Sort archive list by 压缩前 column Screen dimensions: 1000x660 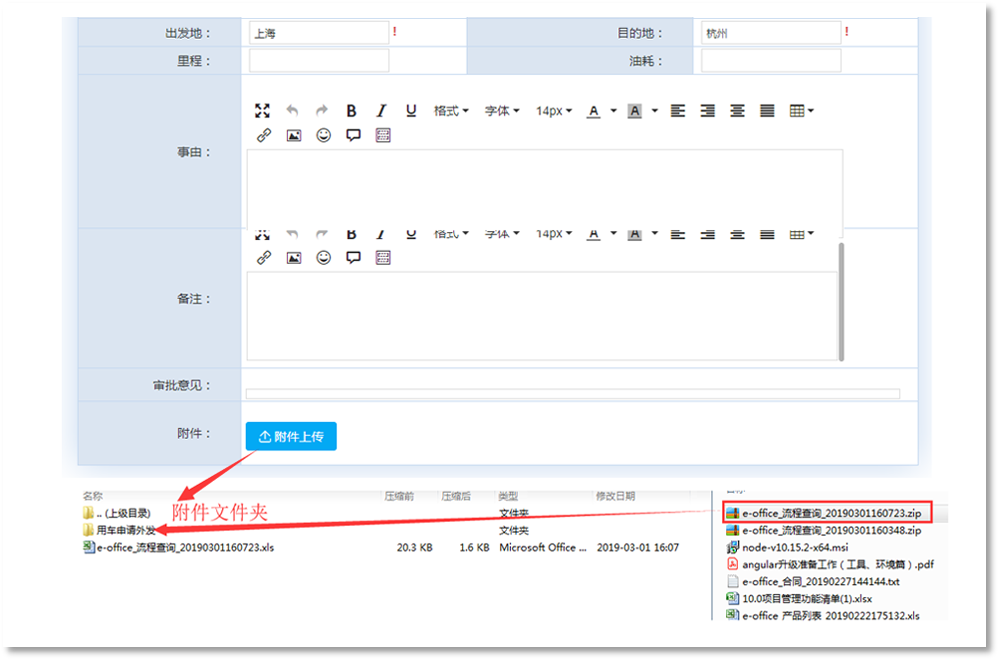coord(399,496)
